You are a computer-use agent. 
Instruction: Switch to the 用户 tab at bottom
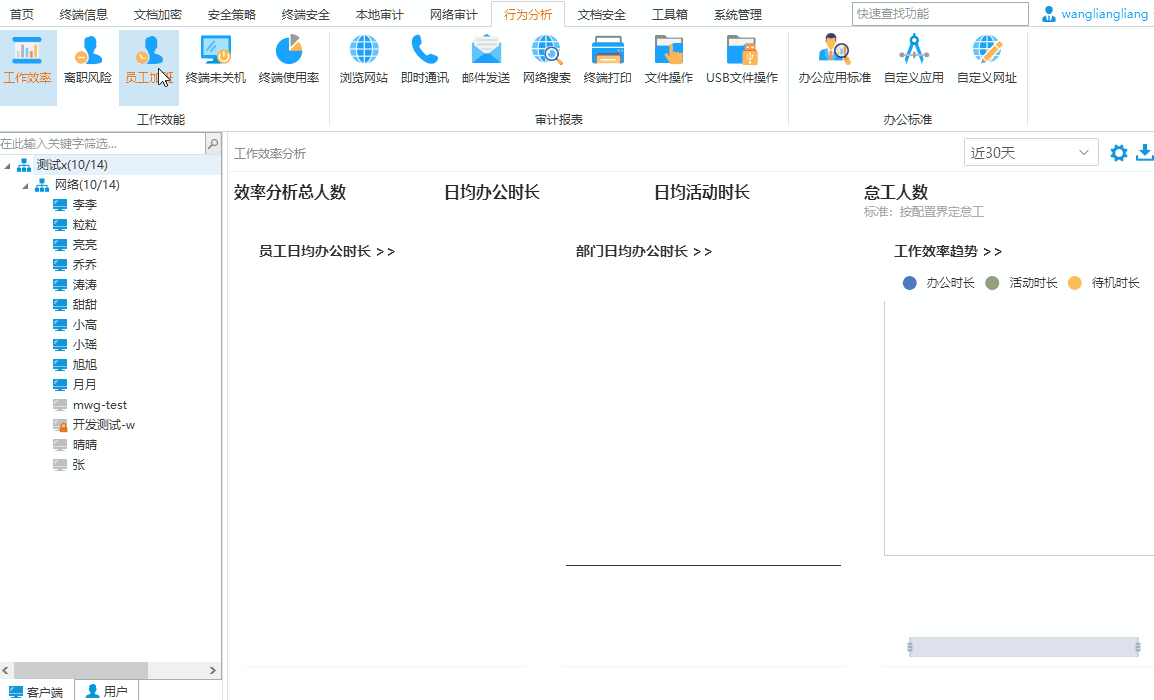click(106, 689)
